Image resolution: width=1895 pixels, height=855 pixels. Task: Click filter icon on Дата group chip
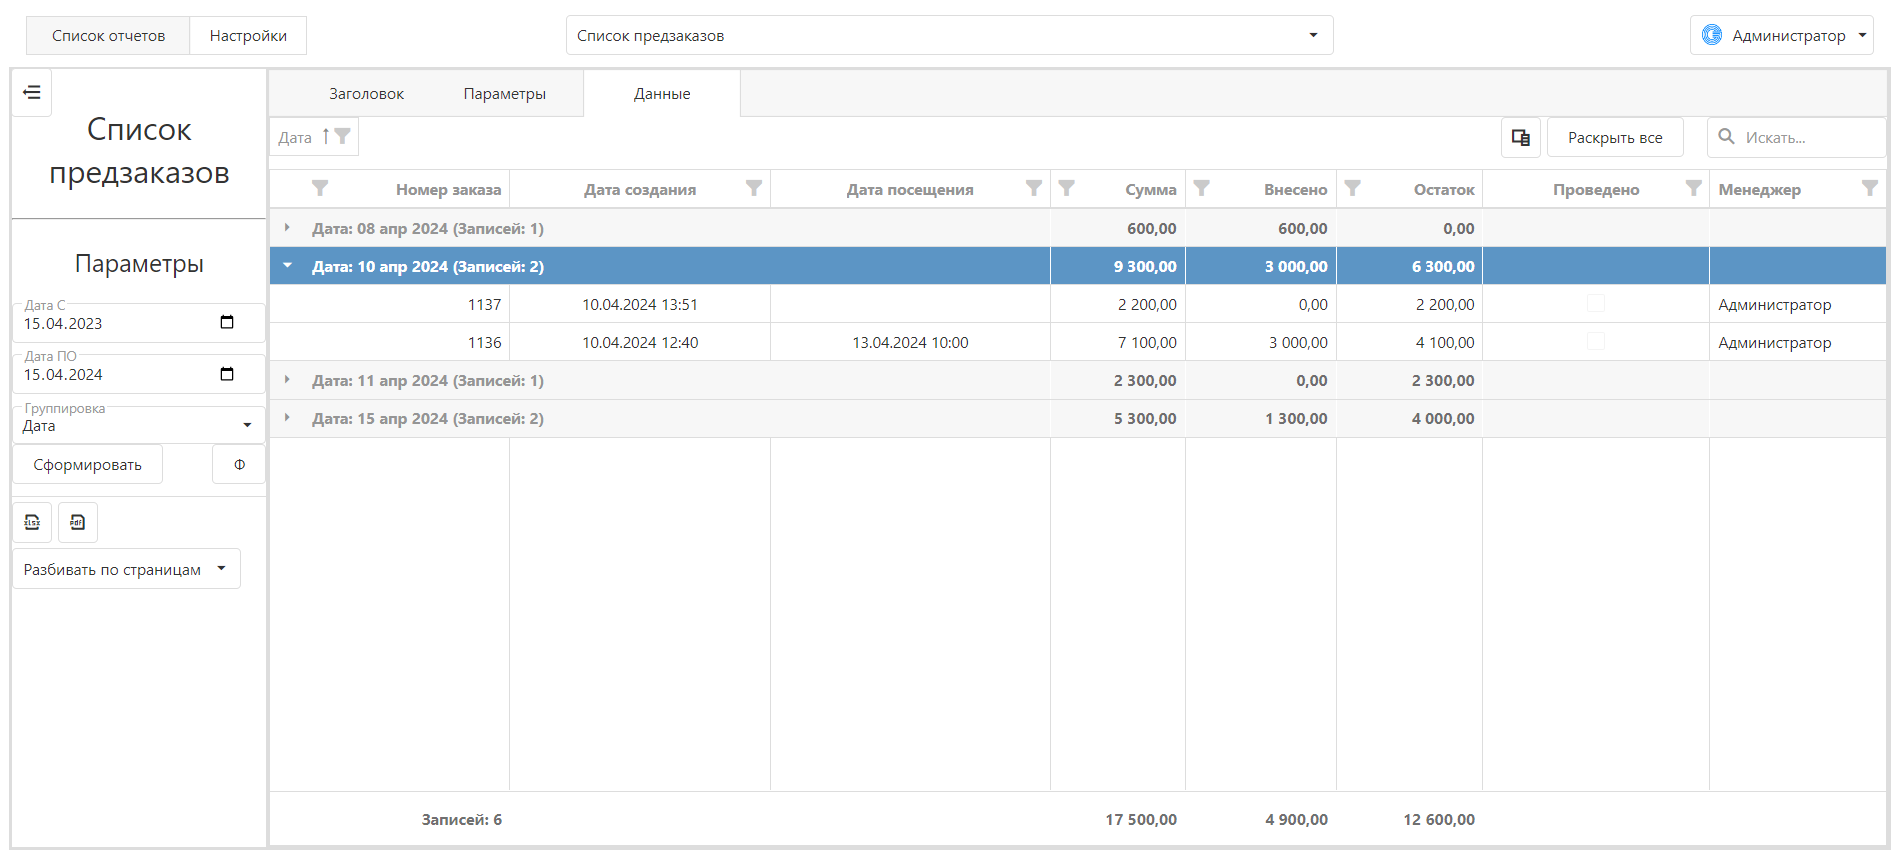point(342,136)
